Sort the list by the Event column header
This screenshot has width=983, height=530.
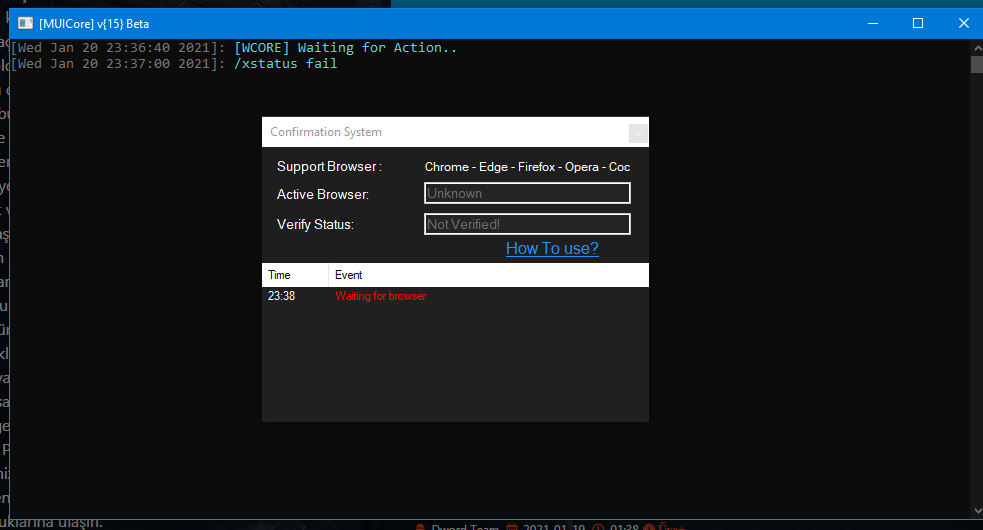point(488,275)
